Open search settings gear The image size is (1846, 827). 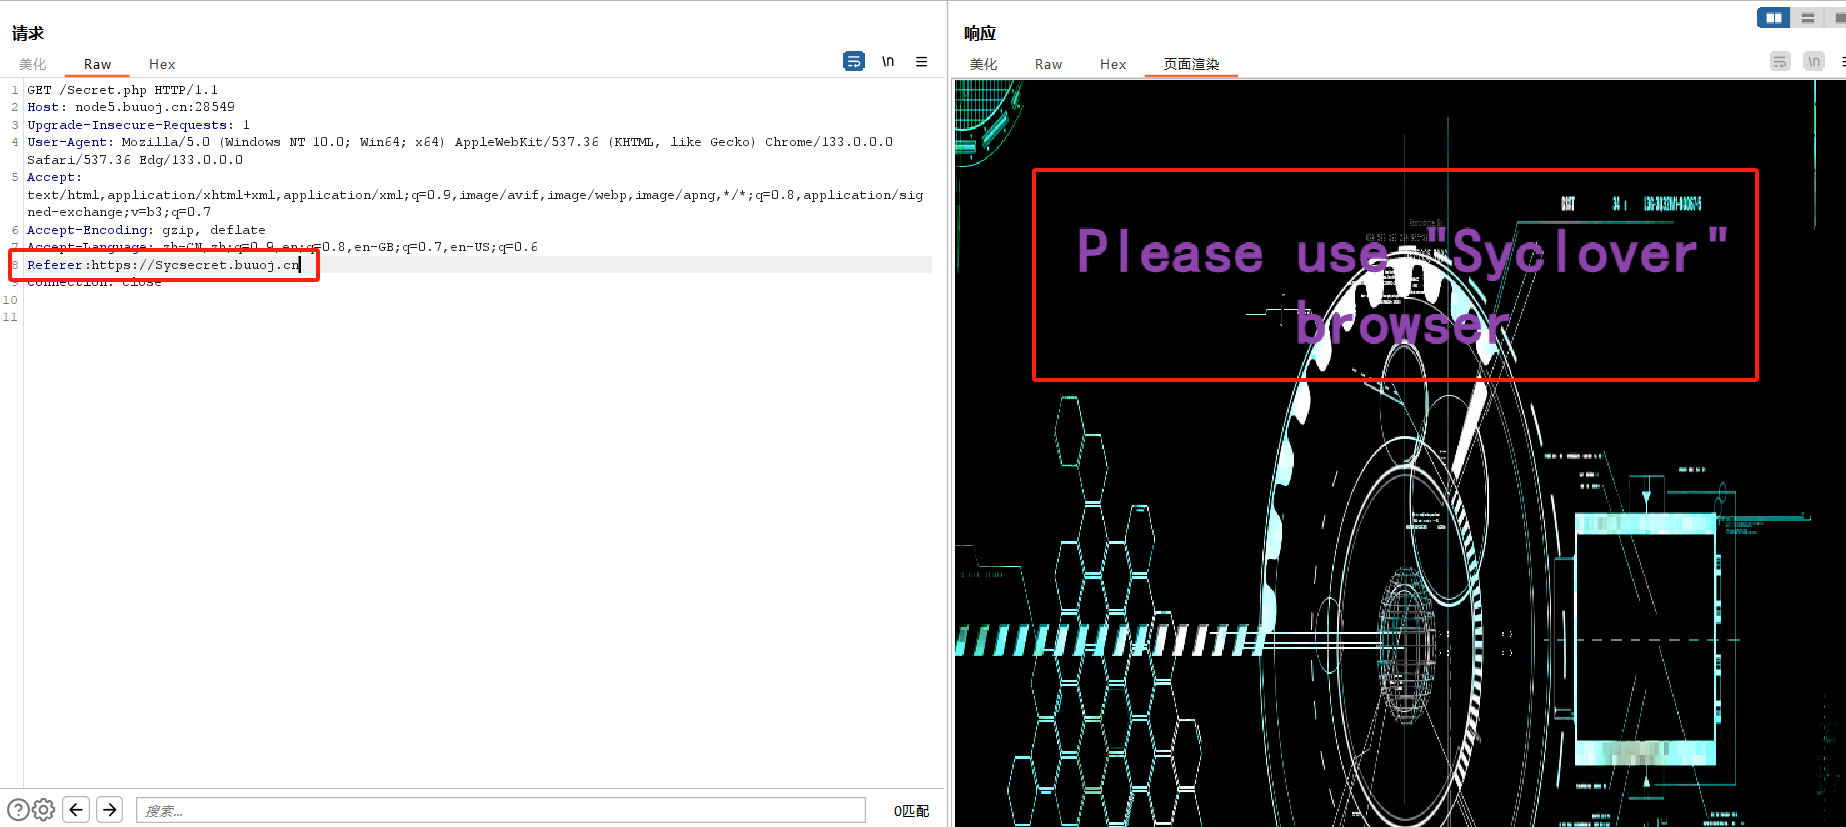(44, 810)
